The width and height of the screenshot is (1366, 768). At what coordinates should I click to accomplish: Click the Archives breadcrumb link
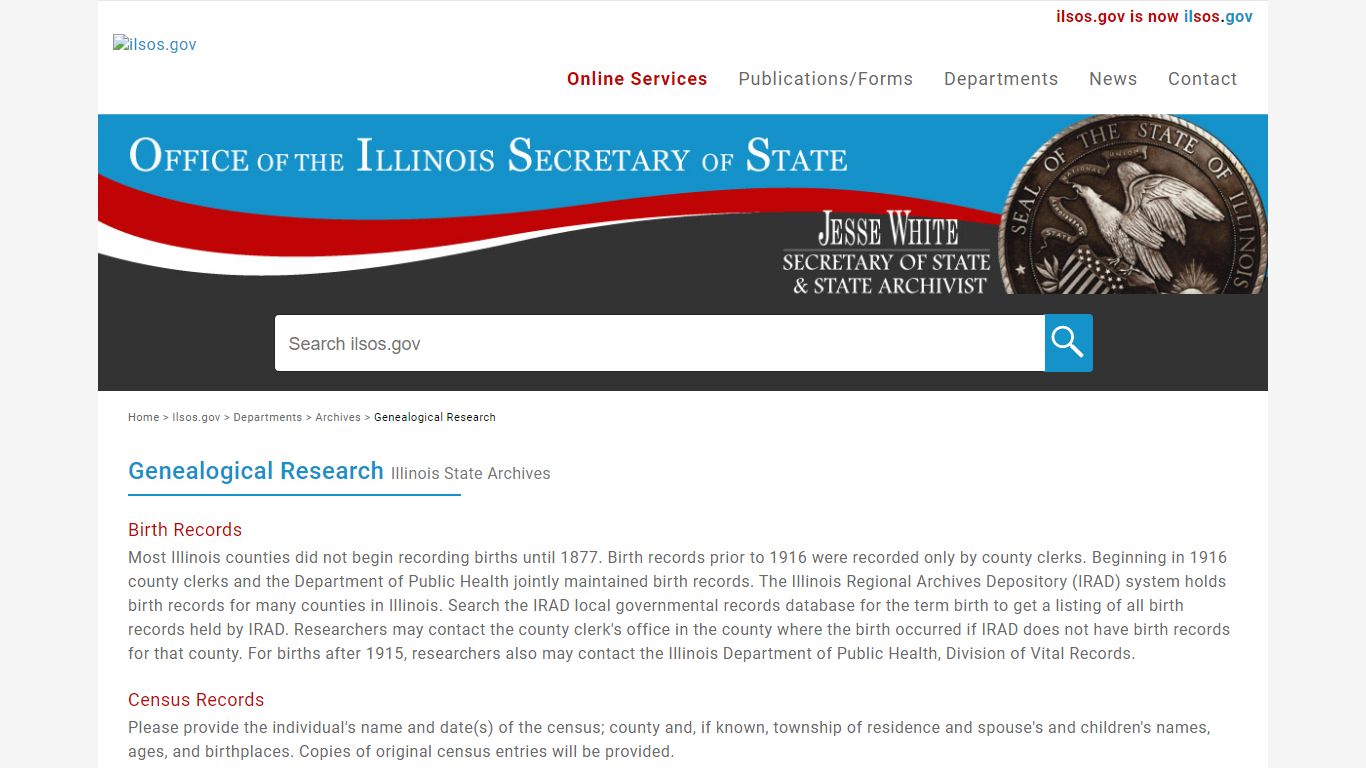(338, 417)
